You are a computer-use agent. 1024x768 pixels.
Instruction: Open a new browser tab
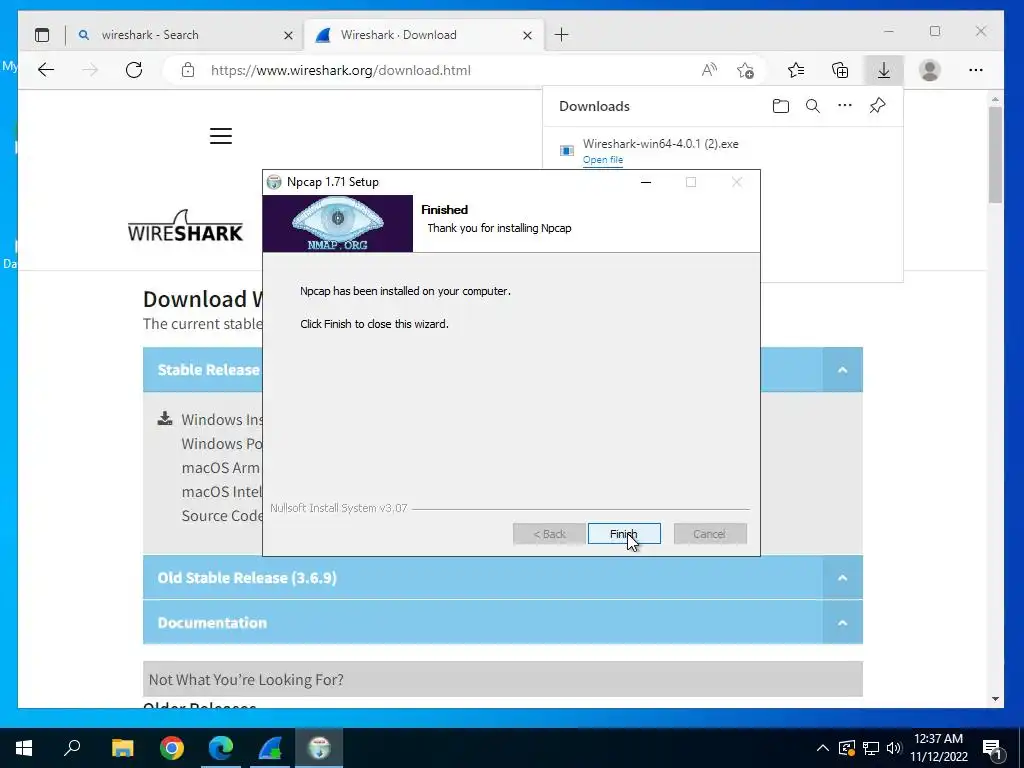tap(562, 35)
